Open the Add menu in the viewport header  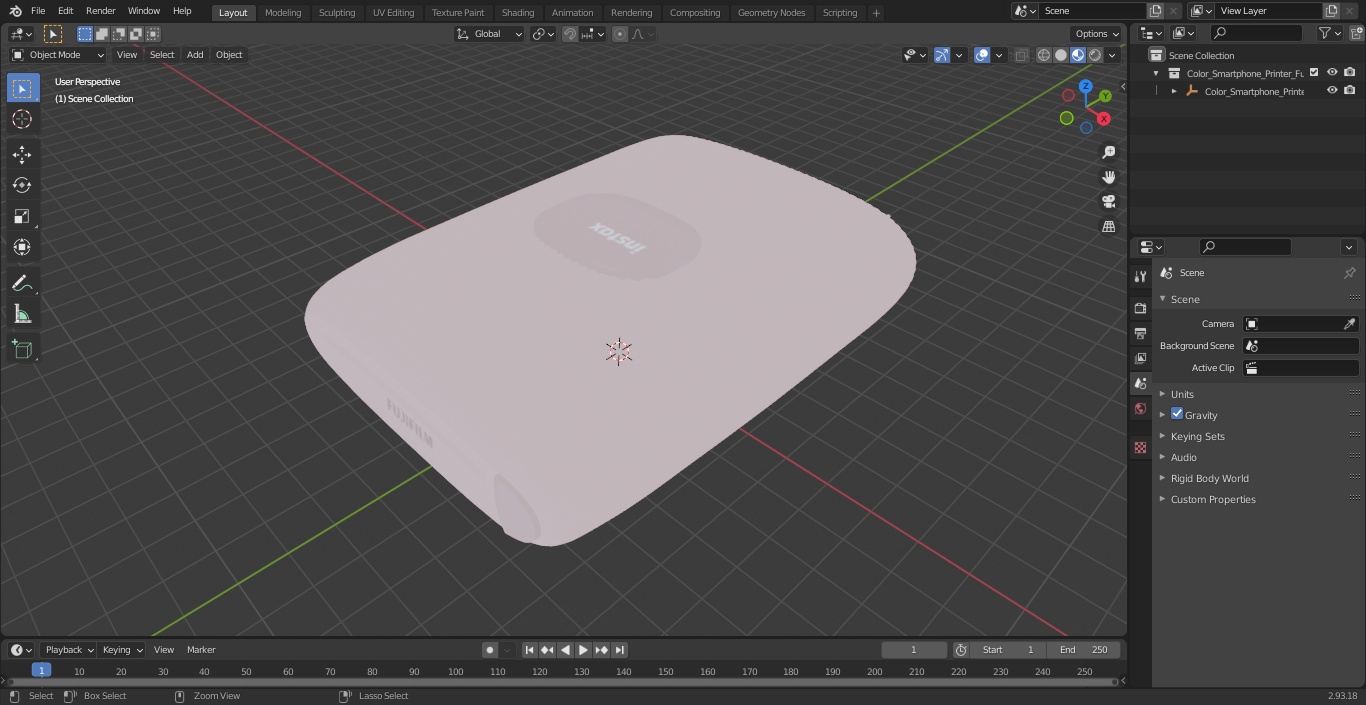tap(195, 55)
